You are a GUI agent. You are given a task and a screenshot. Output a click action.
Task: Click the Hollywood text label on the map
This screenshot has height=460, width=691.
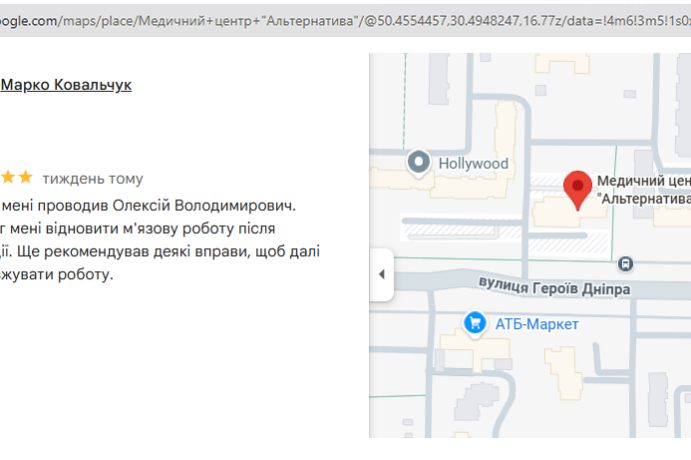click(x=473, y=163)
